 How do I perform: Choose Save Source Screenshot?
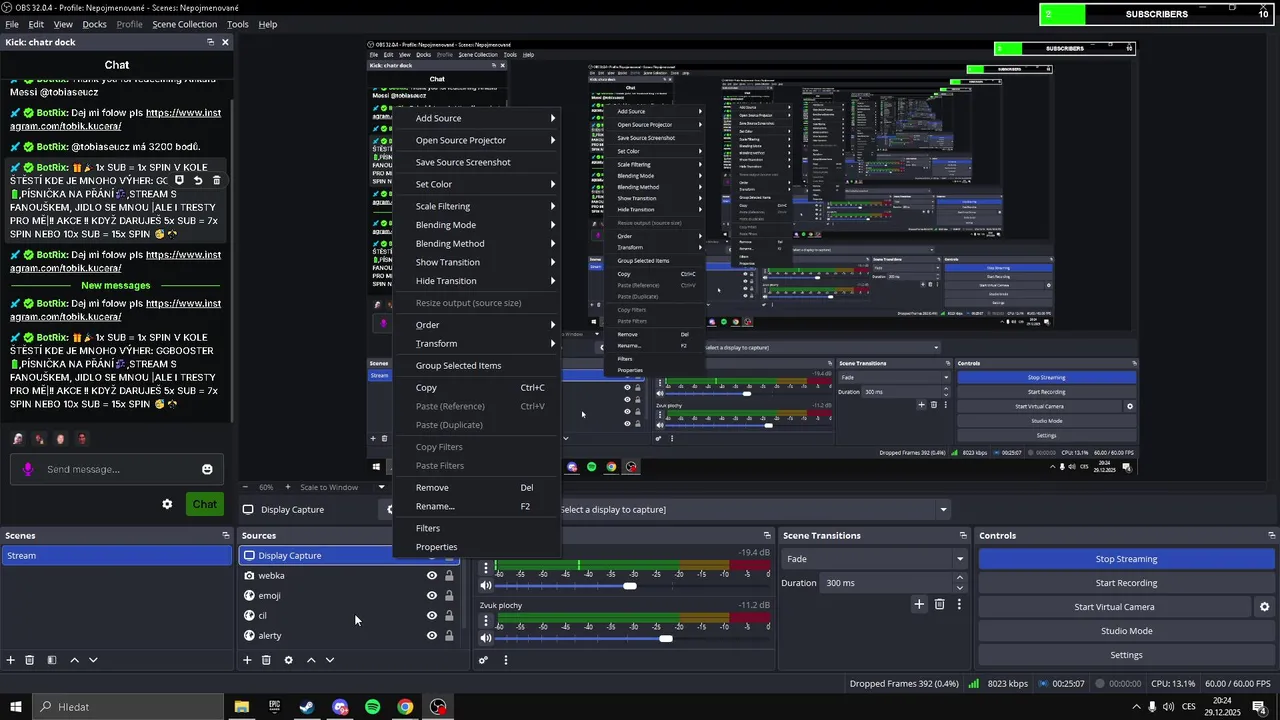[476, 162]
